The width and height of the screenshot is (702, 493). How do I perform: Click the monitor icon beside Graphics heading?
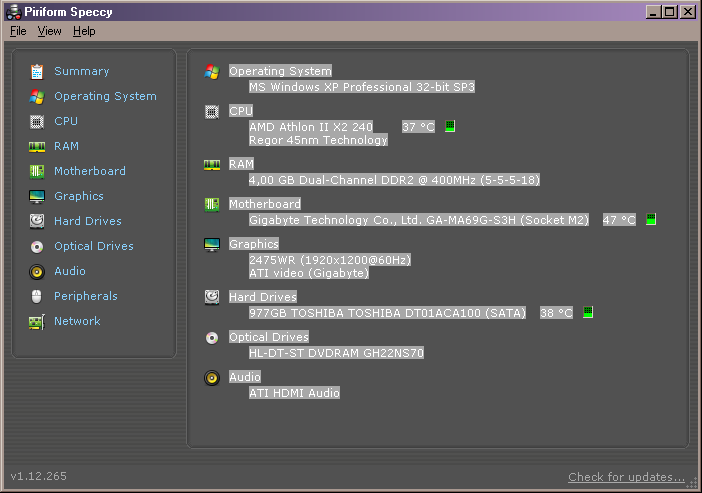(x=212, y=244)
